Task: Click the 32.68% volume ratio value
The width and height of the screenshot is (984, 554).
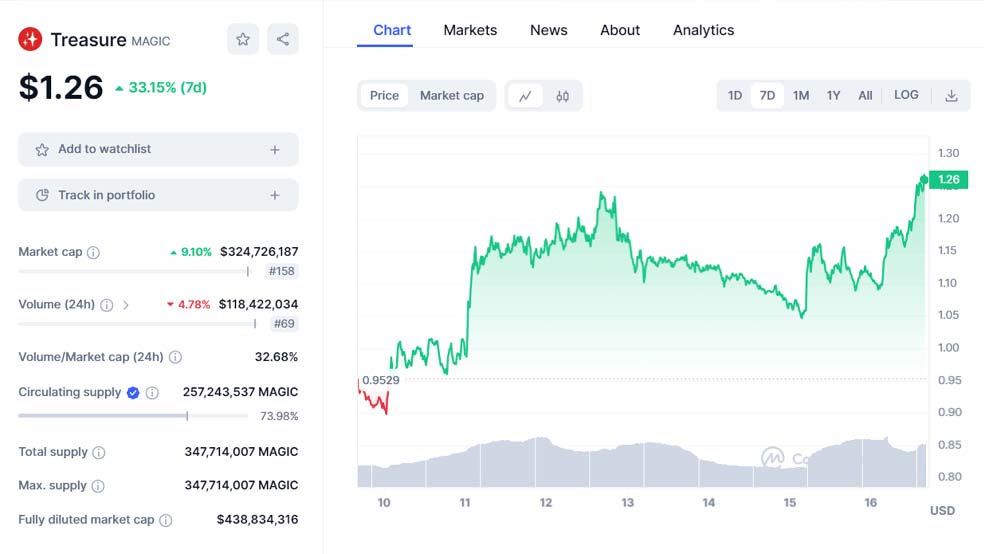Action: click(276, 357)
